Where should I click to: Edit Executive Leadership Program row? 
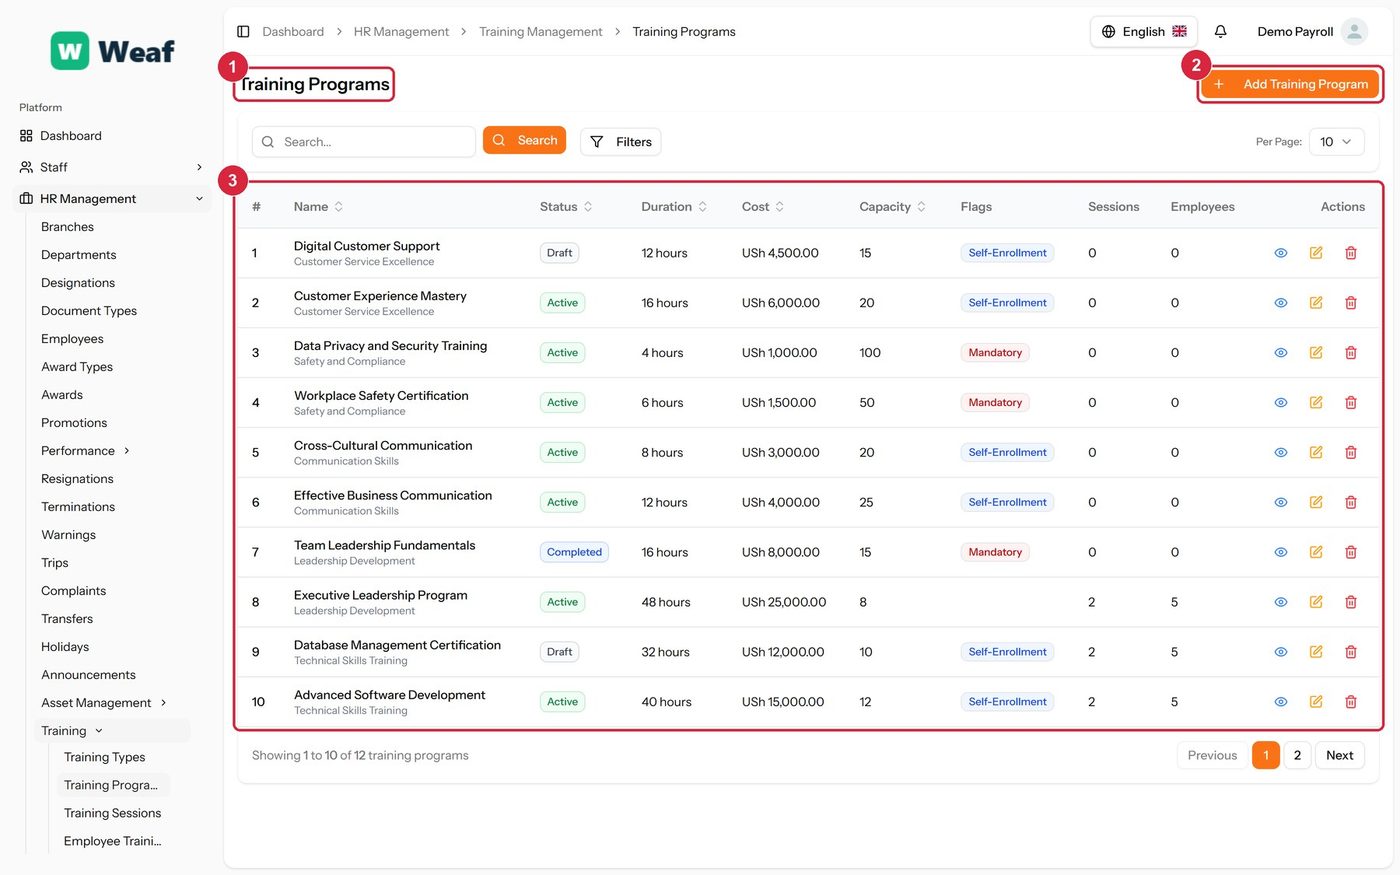(1316, 602)
